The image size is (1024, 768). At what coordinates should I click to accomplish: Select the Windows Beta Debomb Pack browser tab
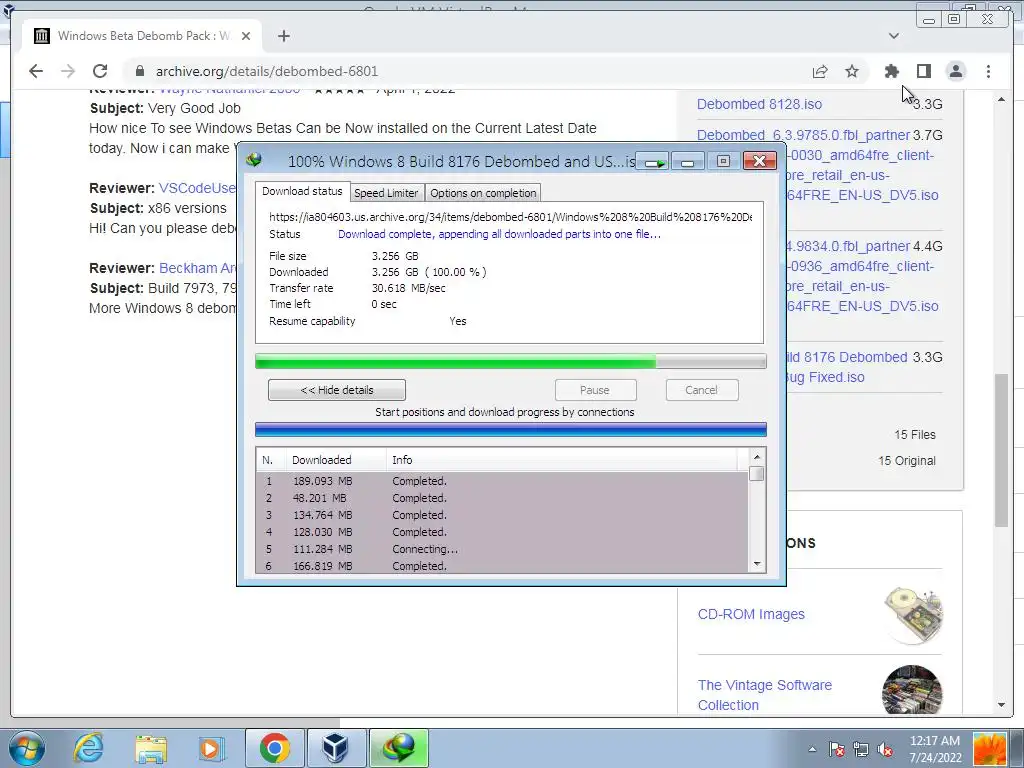pos(142,36)
